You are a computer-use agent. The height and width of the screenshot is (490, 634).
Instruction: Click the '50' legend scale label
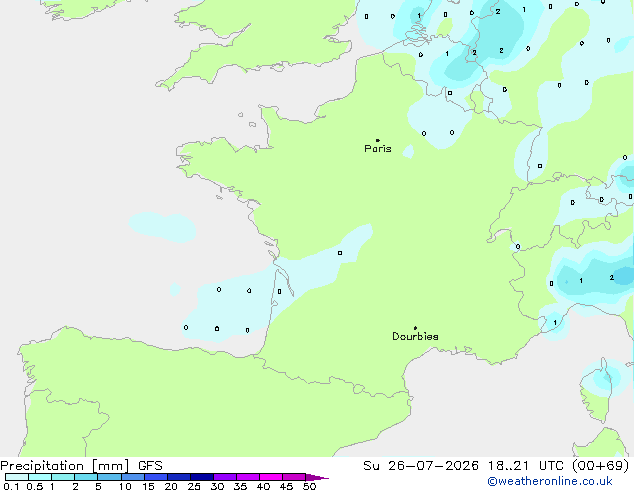[x=309, y=486]
